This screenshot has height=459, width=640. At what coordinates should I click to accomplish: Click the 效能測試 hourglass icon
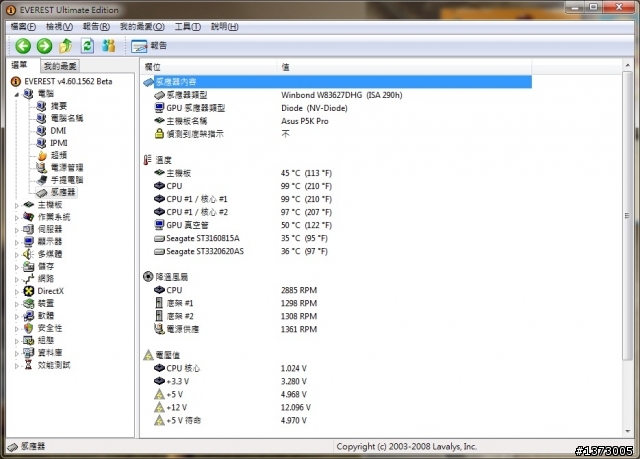coord(29,365)
